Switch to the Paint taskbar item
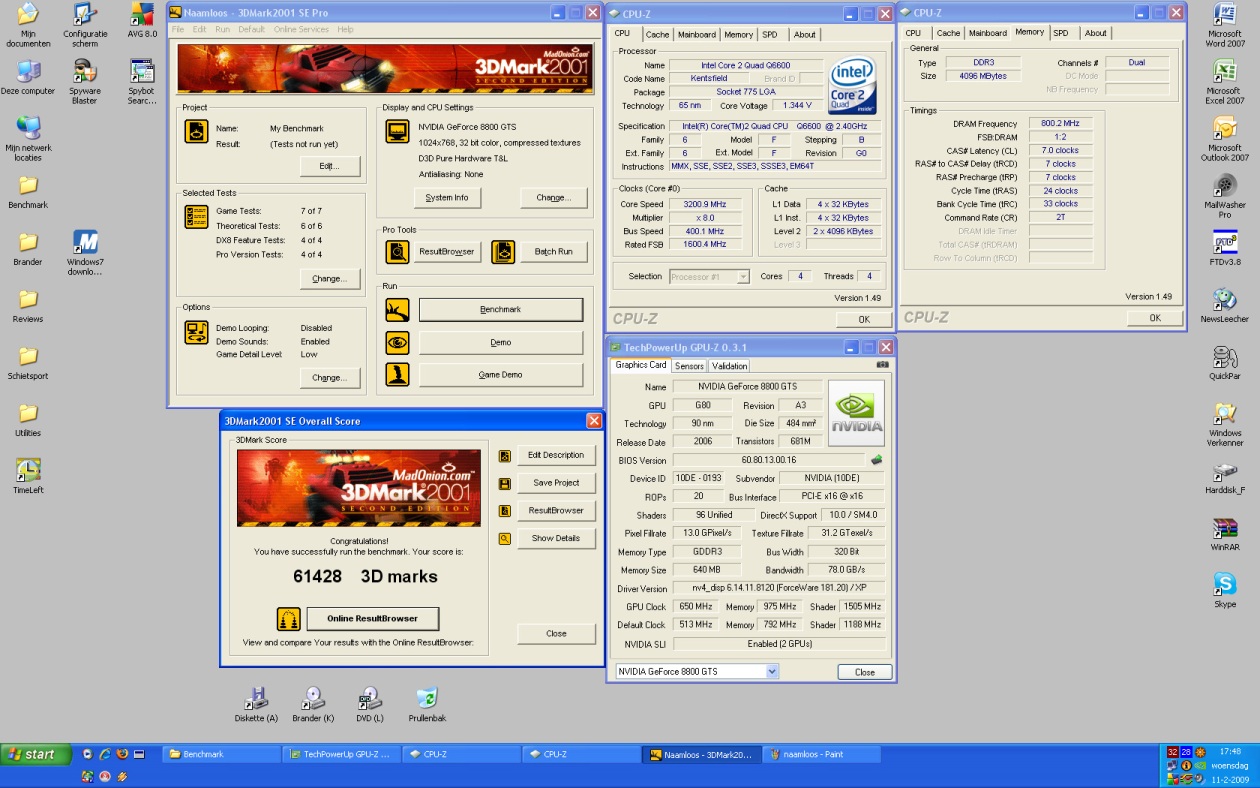1260x788 pixels. click(x=821, y=755)
